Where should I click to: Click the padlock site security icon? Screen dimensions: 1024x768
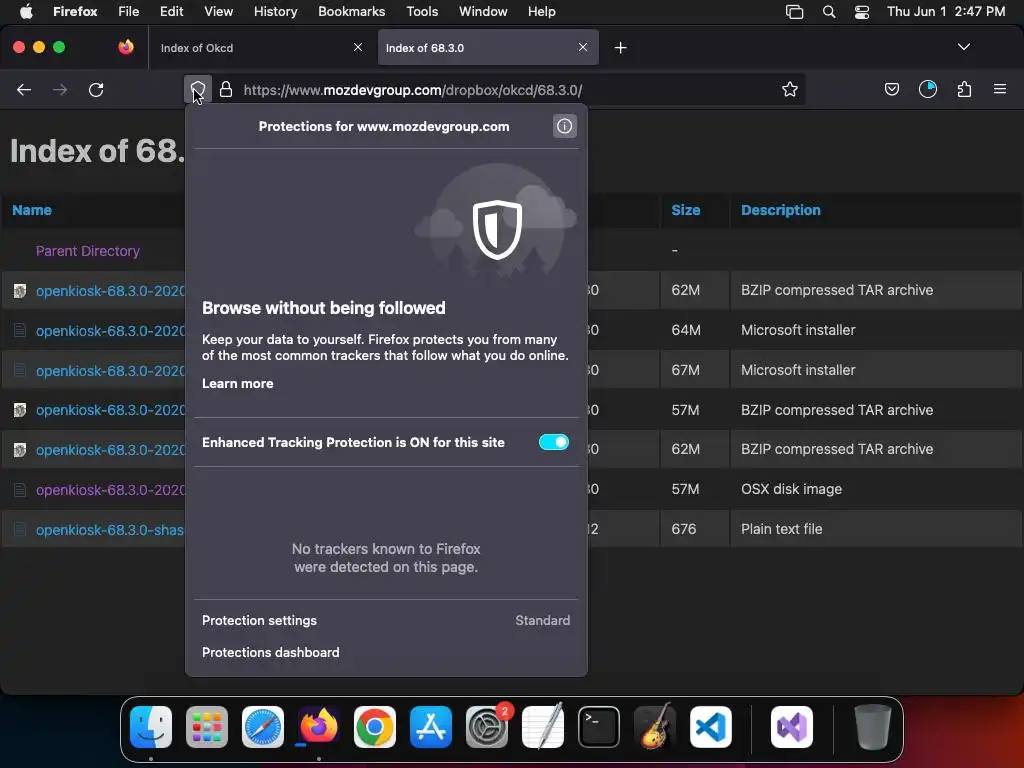pyautogui.click(x=226, y=89)
